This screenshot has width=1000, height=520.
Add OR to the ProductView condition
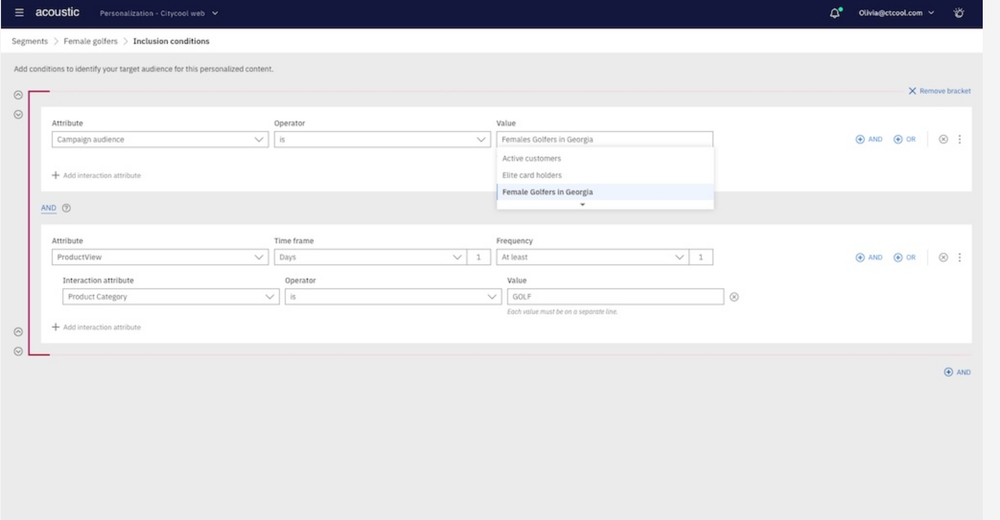(904, 257)
